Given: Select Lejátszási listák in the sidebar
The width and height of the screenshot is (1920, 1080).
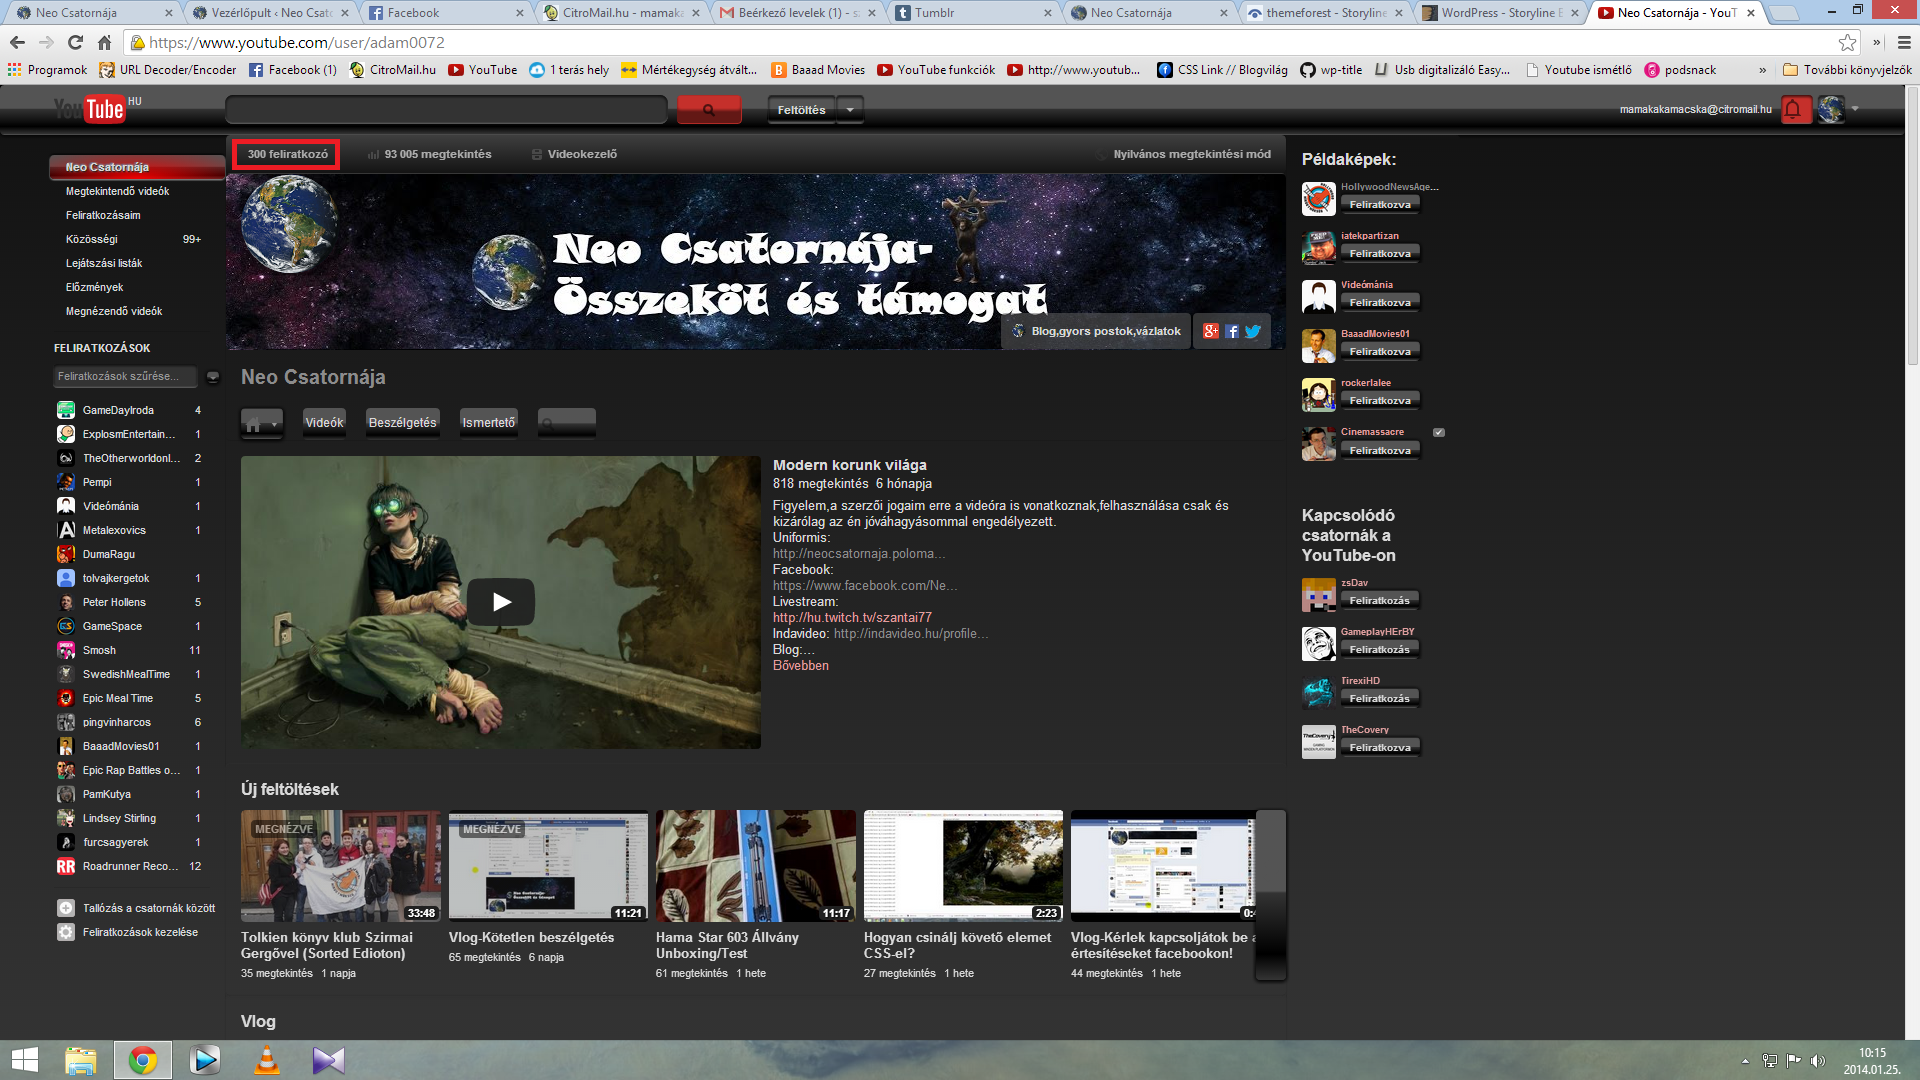Looking at the screenshot, I should (104, 263).
